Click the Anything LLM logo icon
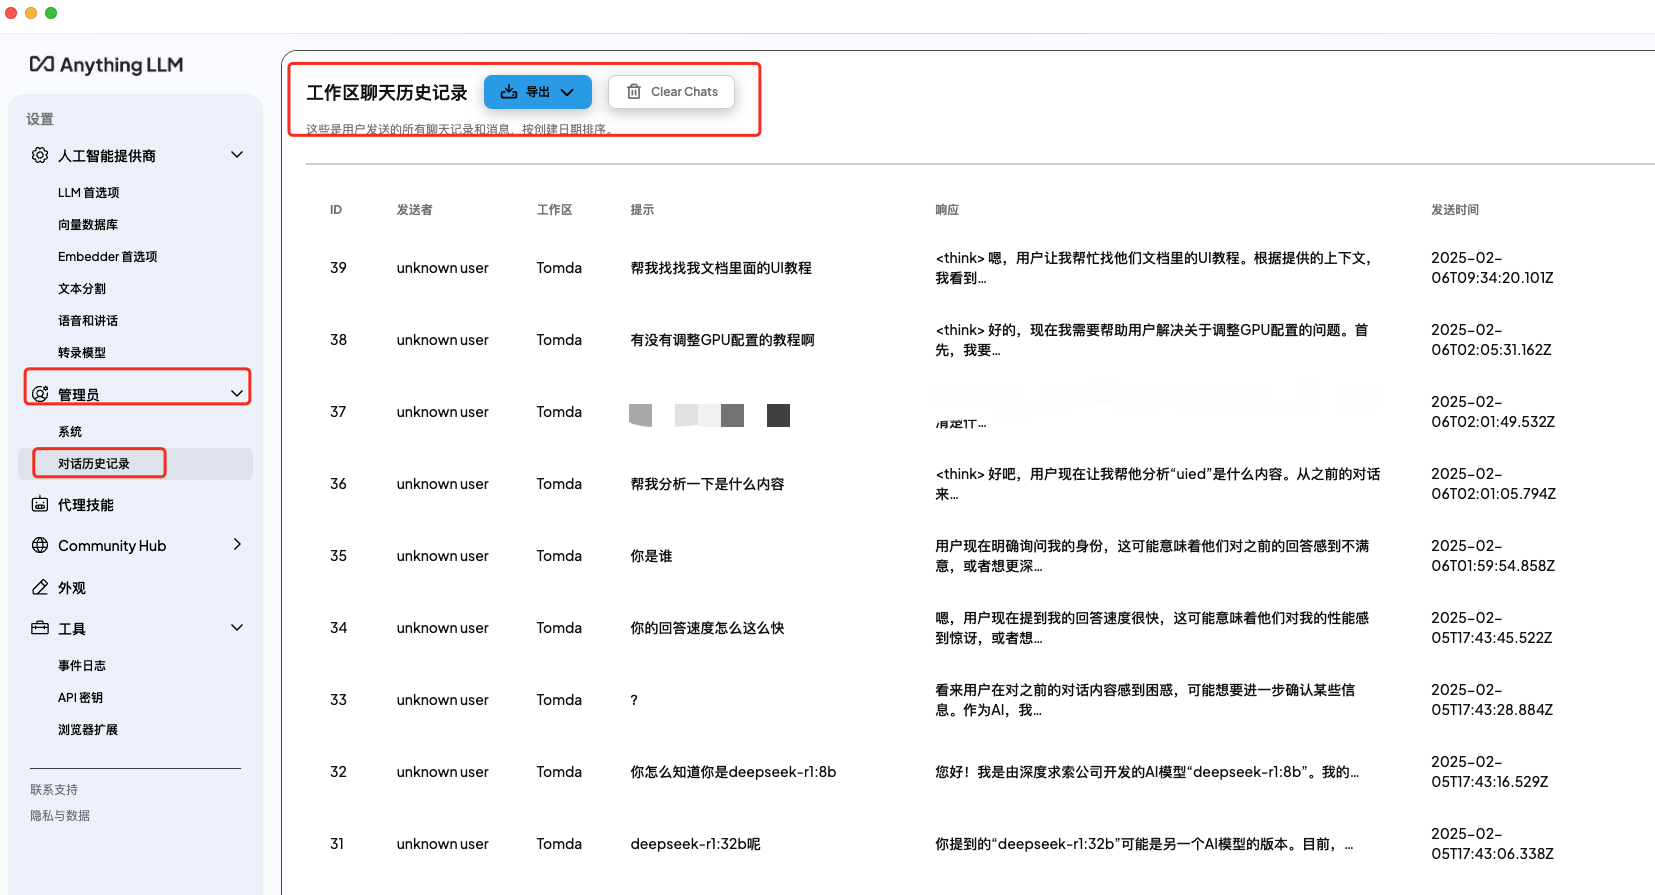This screenshot has height=895, width=1655. tap(41, 64)
